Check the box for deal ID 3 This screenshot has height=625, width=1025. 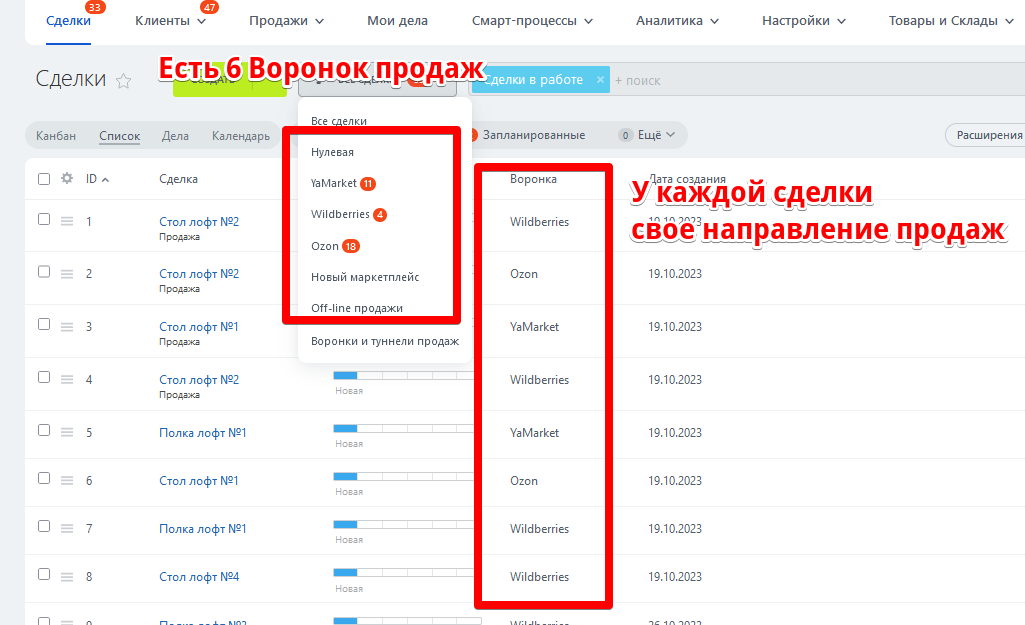(x=44, y=324)
